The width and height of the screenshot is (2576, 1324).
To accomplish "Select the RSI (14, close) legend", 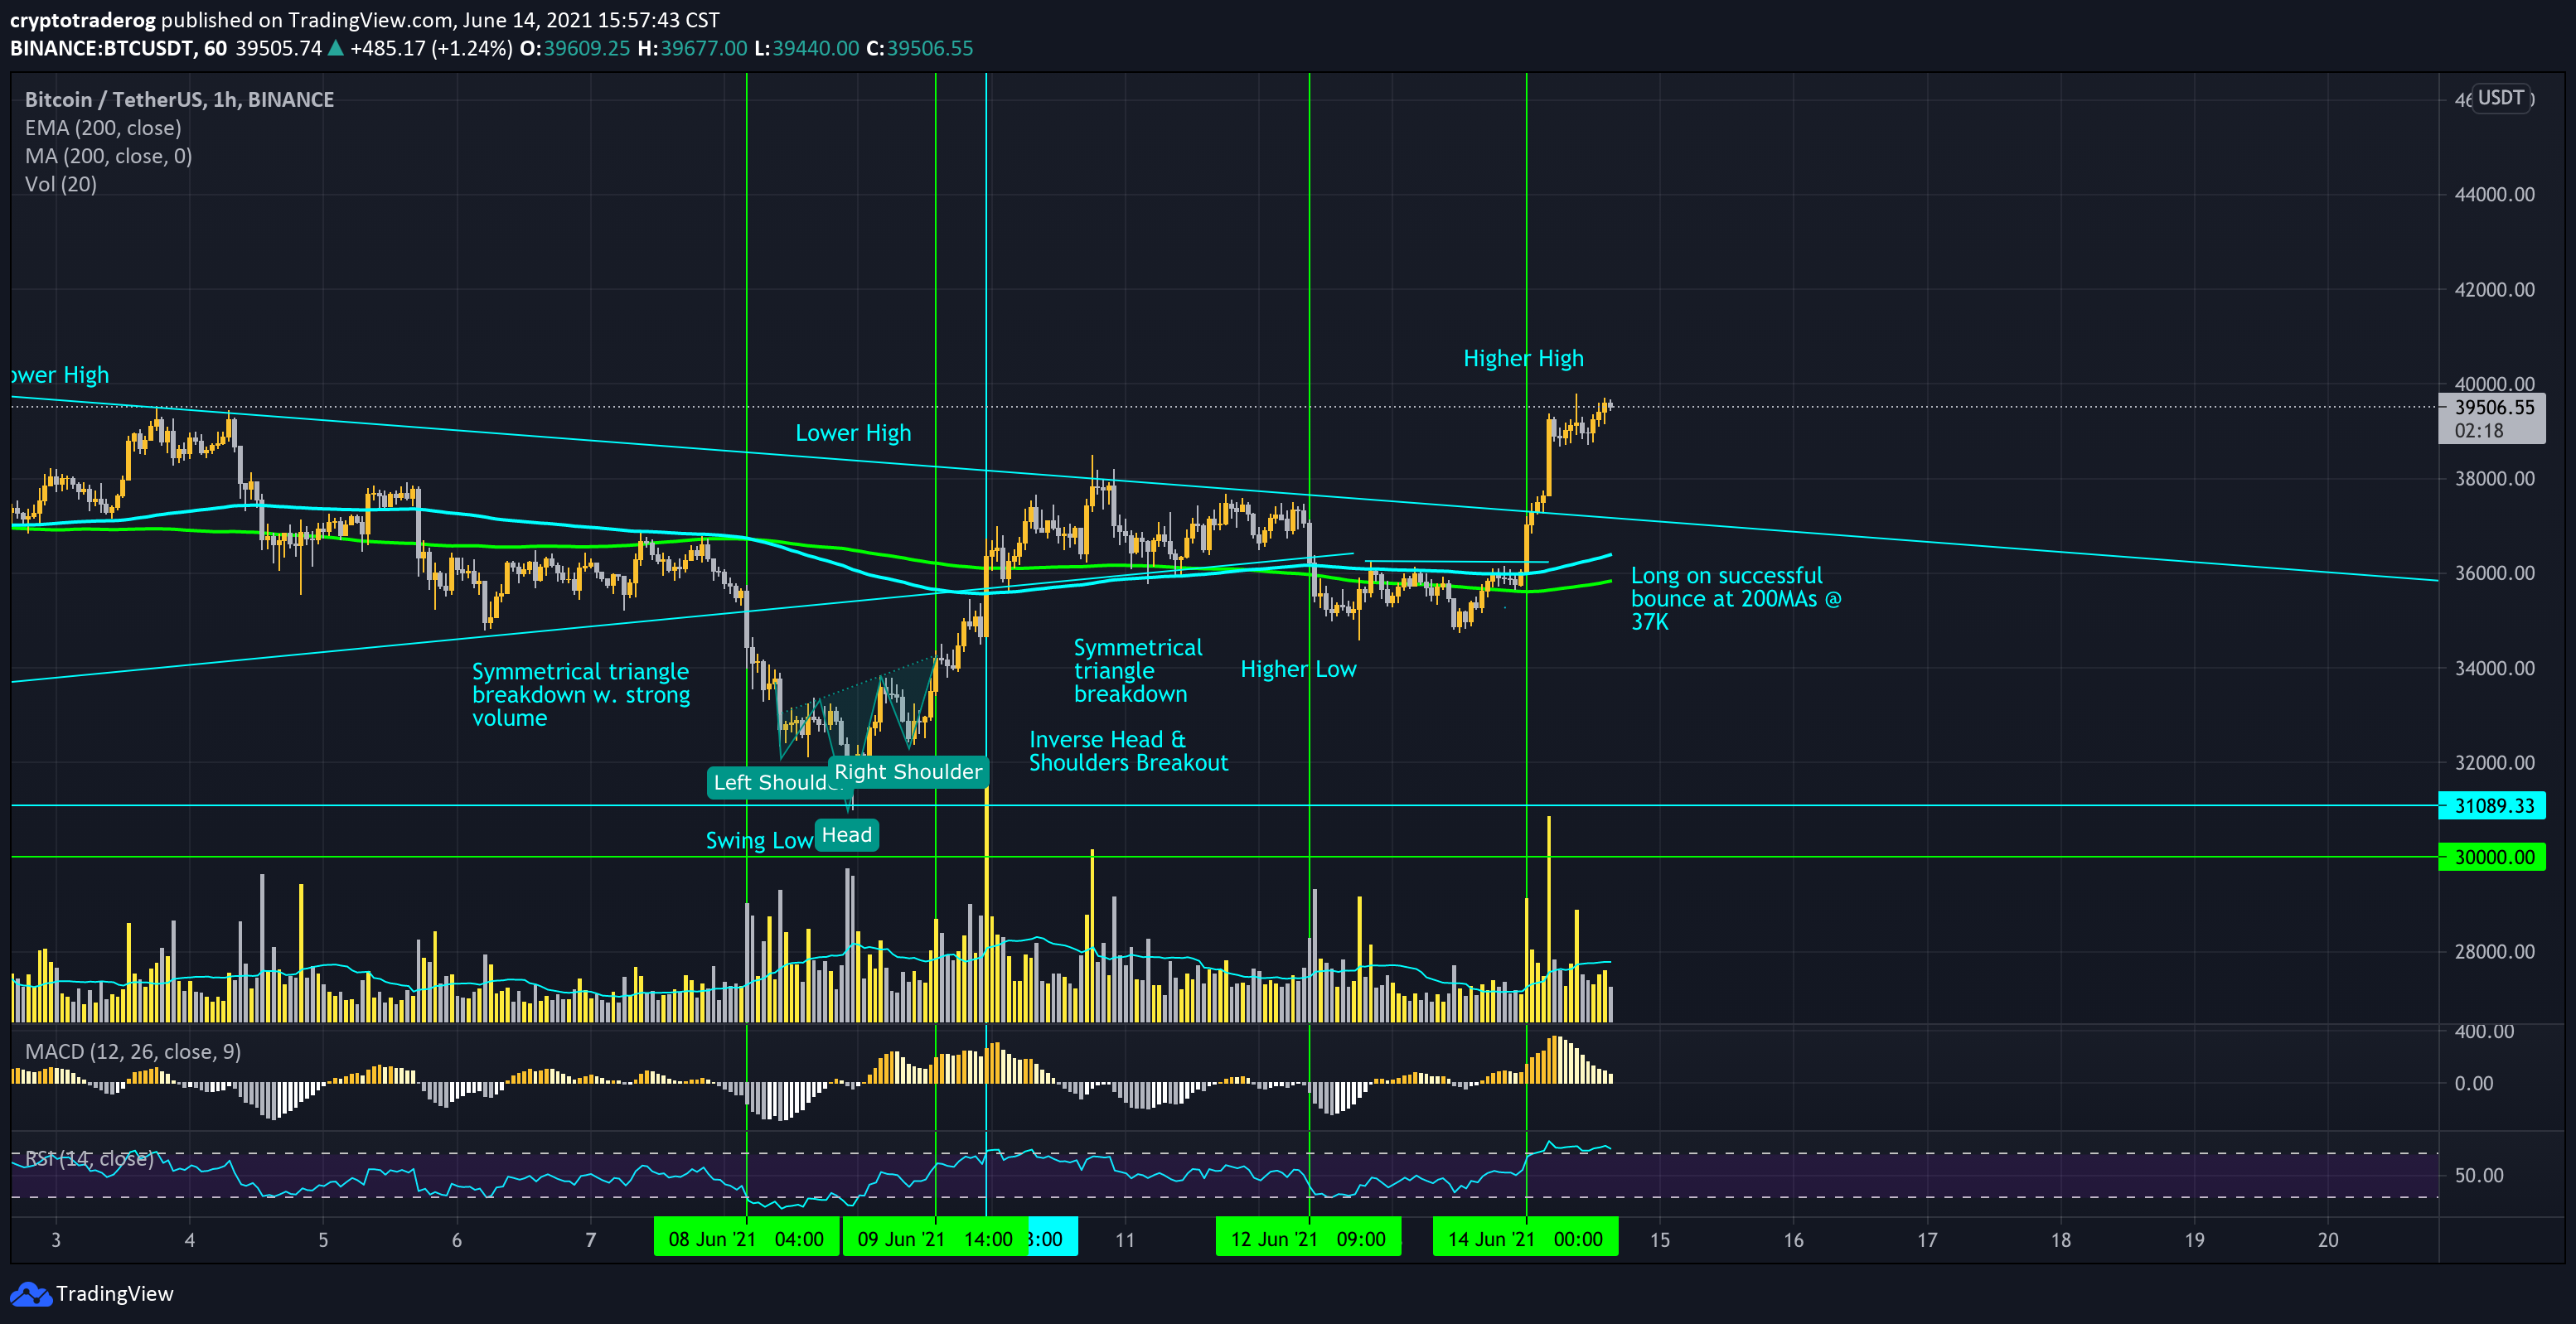I will click(x=89, y=1159).
